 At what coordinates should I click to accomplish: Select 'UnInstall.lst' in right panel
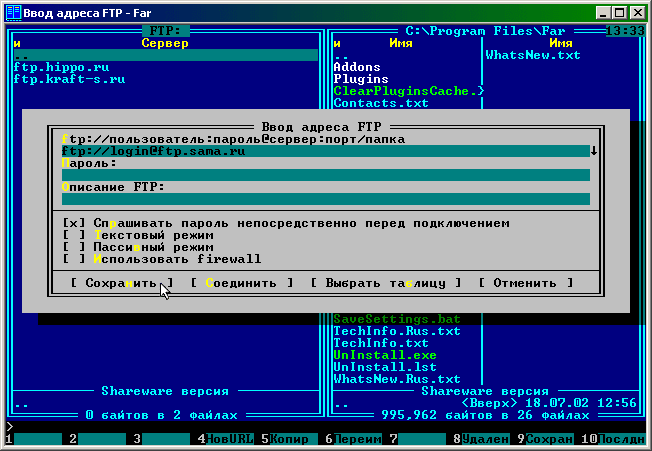point(385,367)
